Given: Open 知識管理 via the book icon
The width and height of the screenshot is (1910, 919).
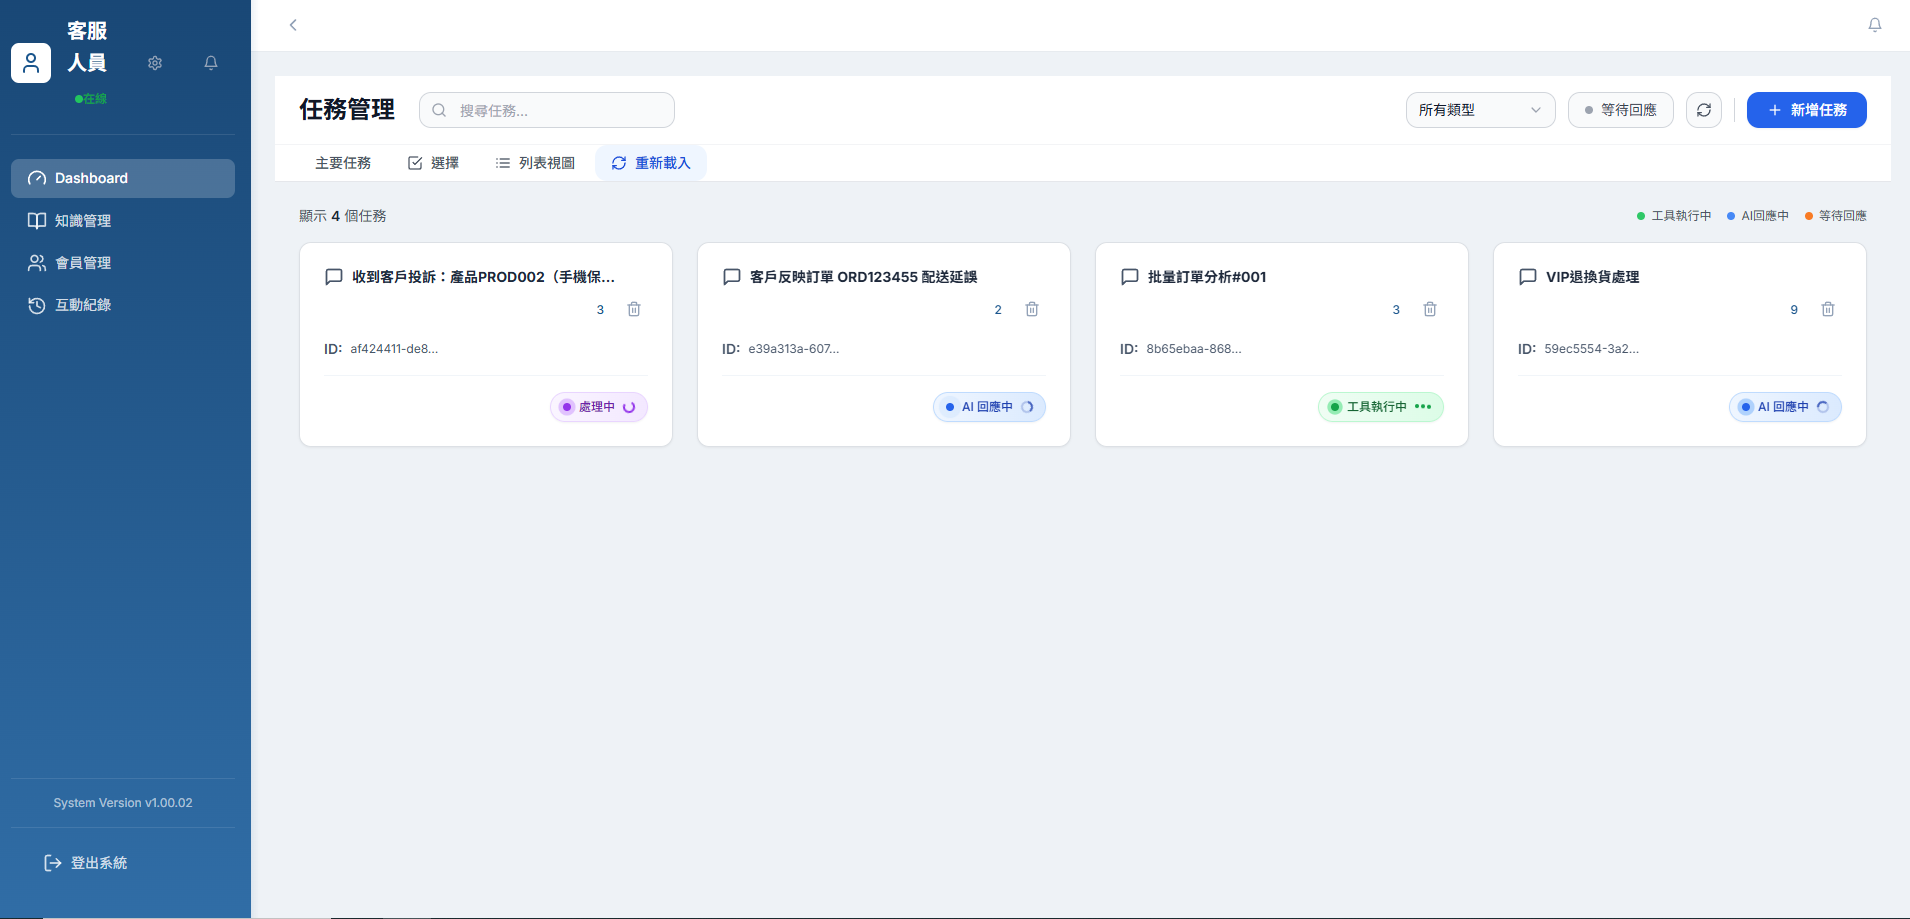Looking at the screenshot, I should (x=37, y=221).
